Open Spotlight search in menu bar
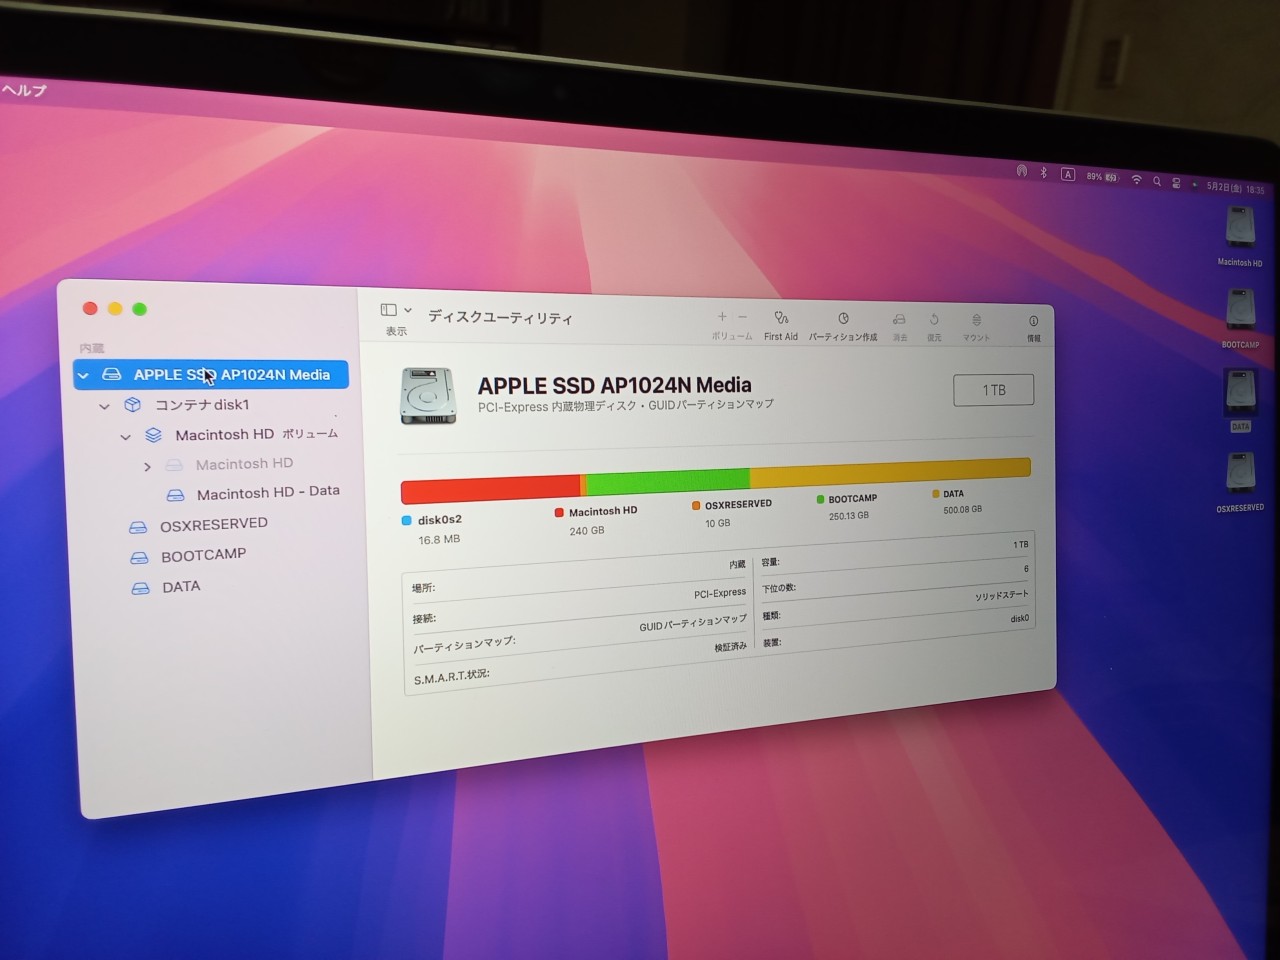This screenshot has height=960, width=1280. tap(1157, 181)
